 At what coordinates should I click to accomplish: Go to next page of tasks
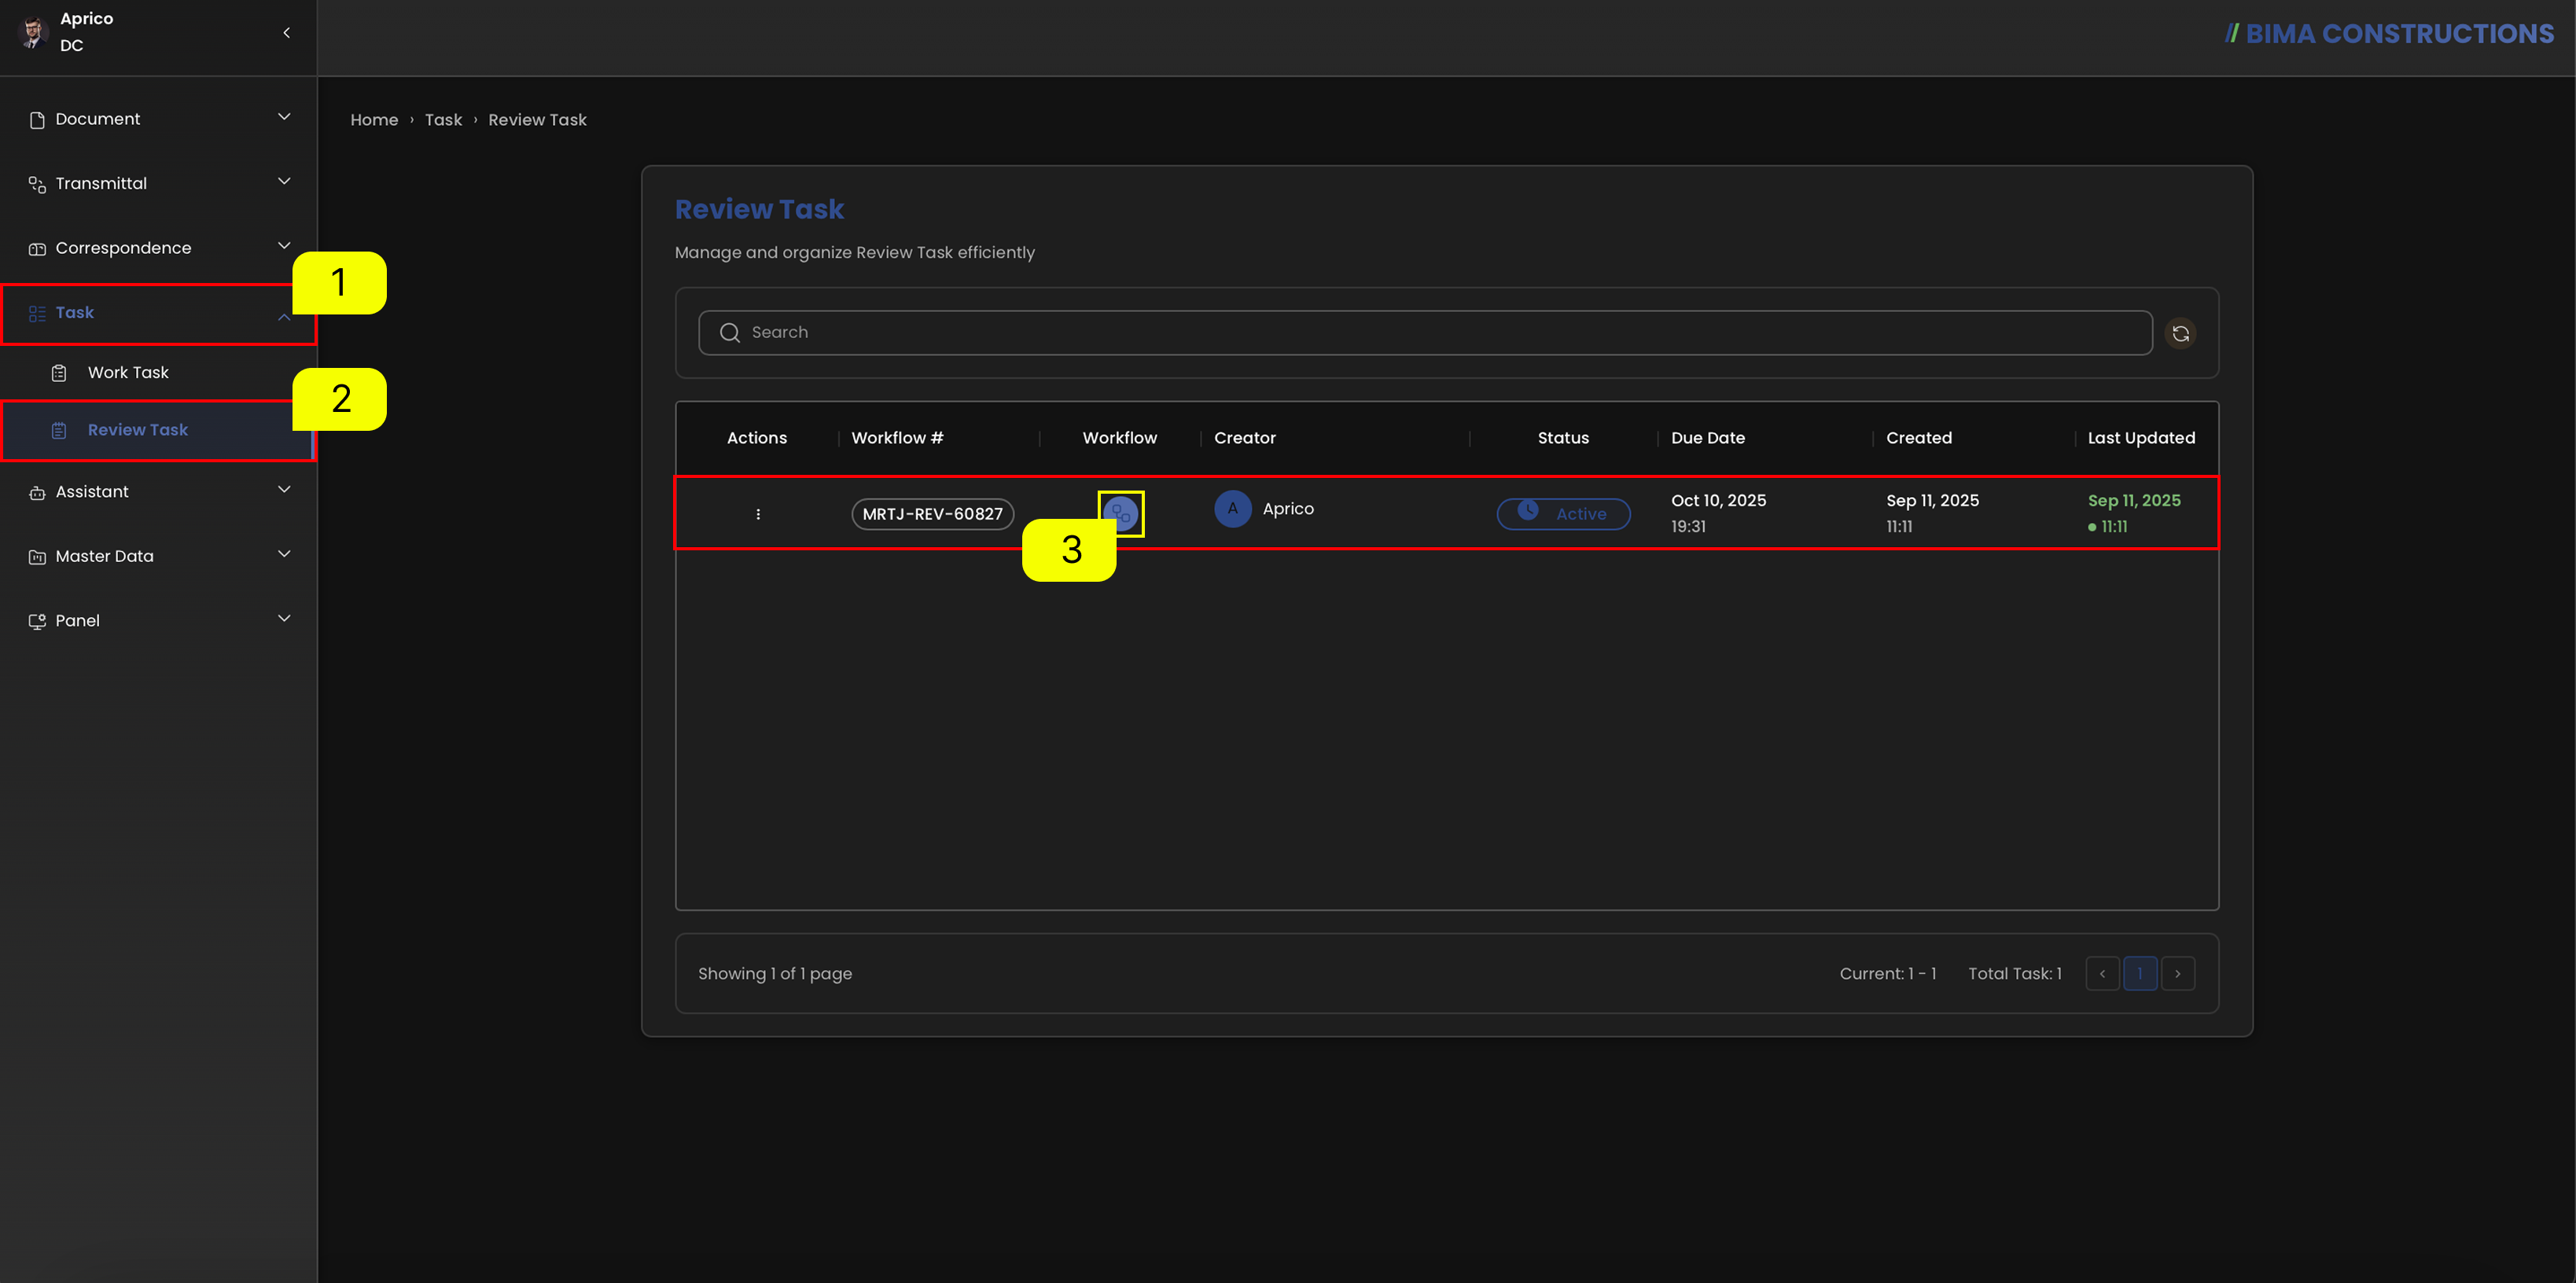2178,974
